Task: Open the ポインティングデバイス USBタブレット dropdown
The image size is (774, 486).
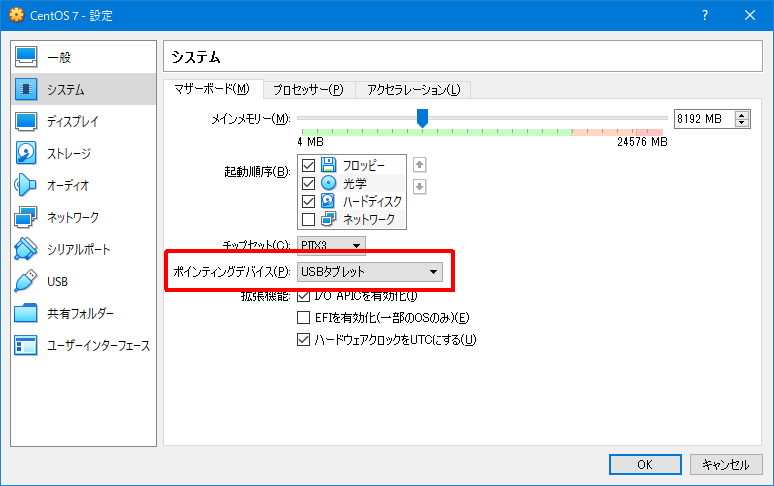Action: (x=370, y=272)
